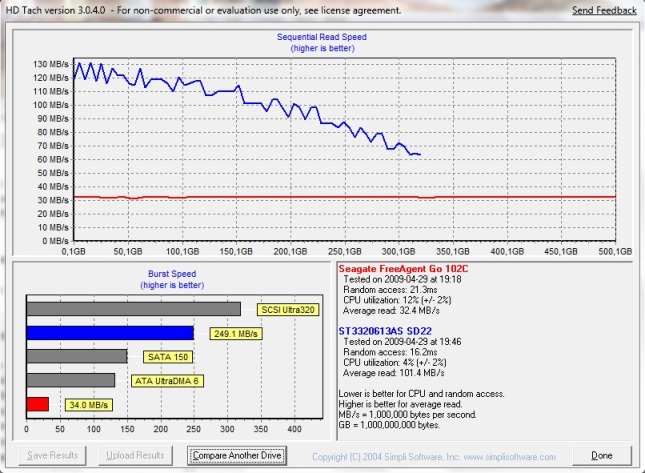Viewport: 645px width, 473px height.
Task: Click the red burst speed bar
Action: (37, 404)
